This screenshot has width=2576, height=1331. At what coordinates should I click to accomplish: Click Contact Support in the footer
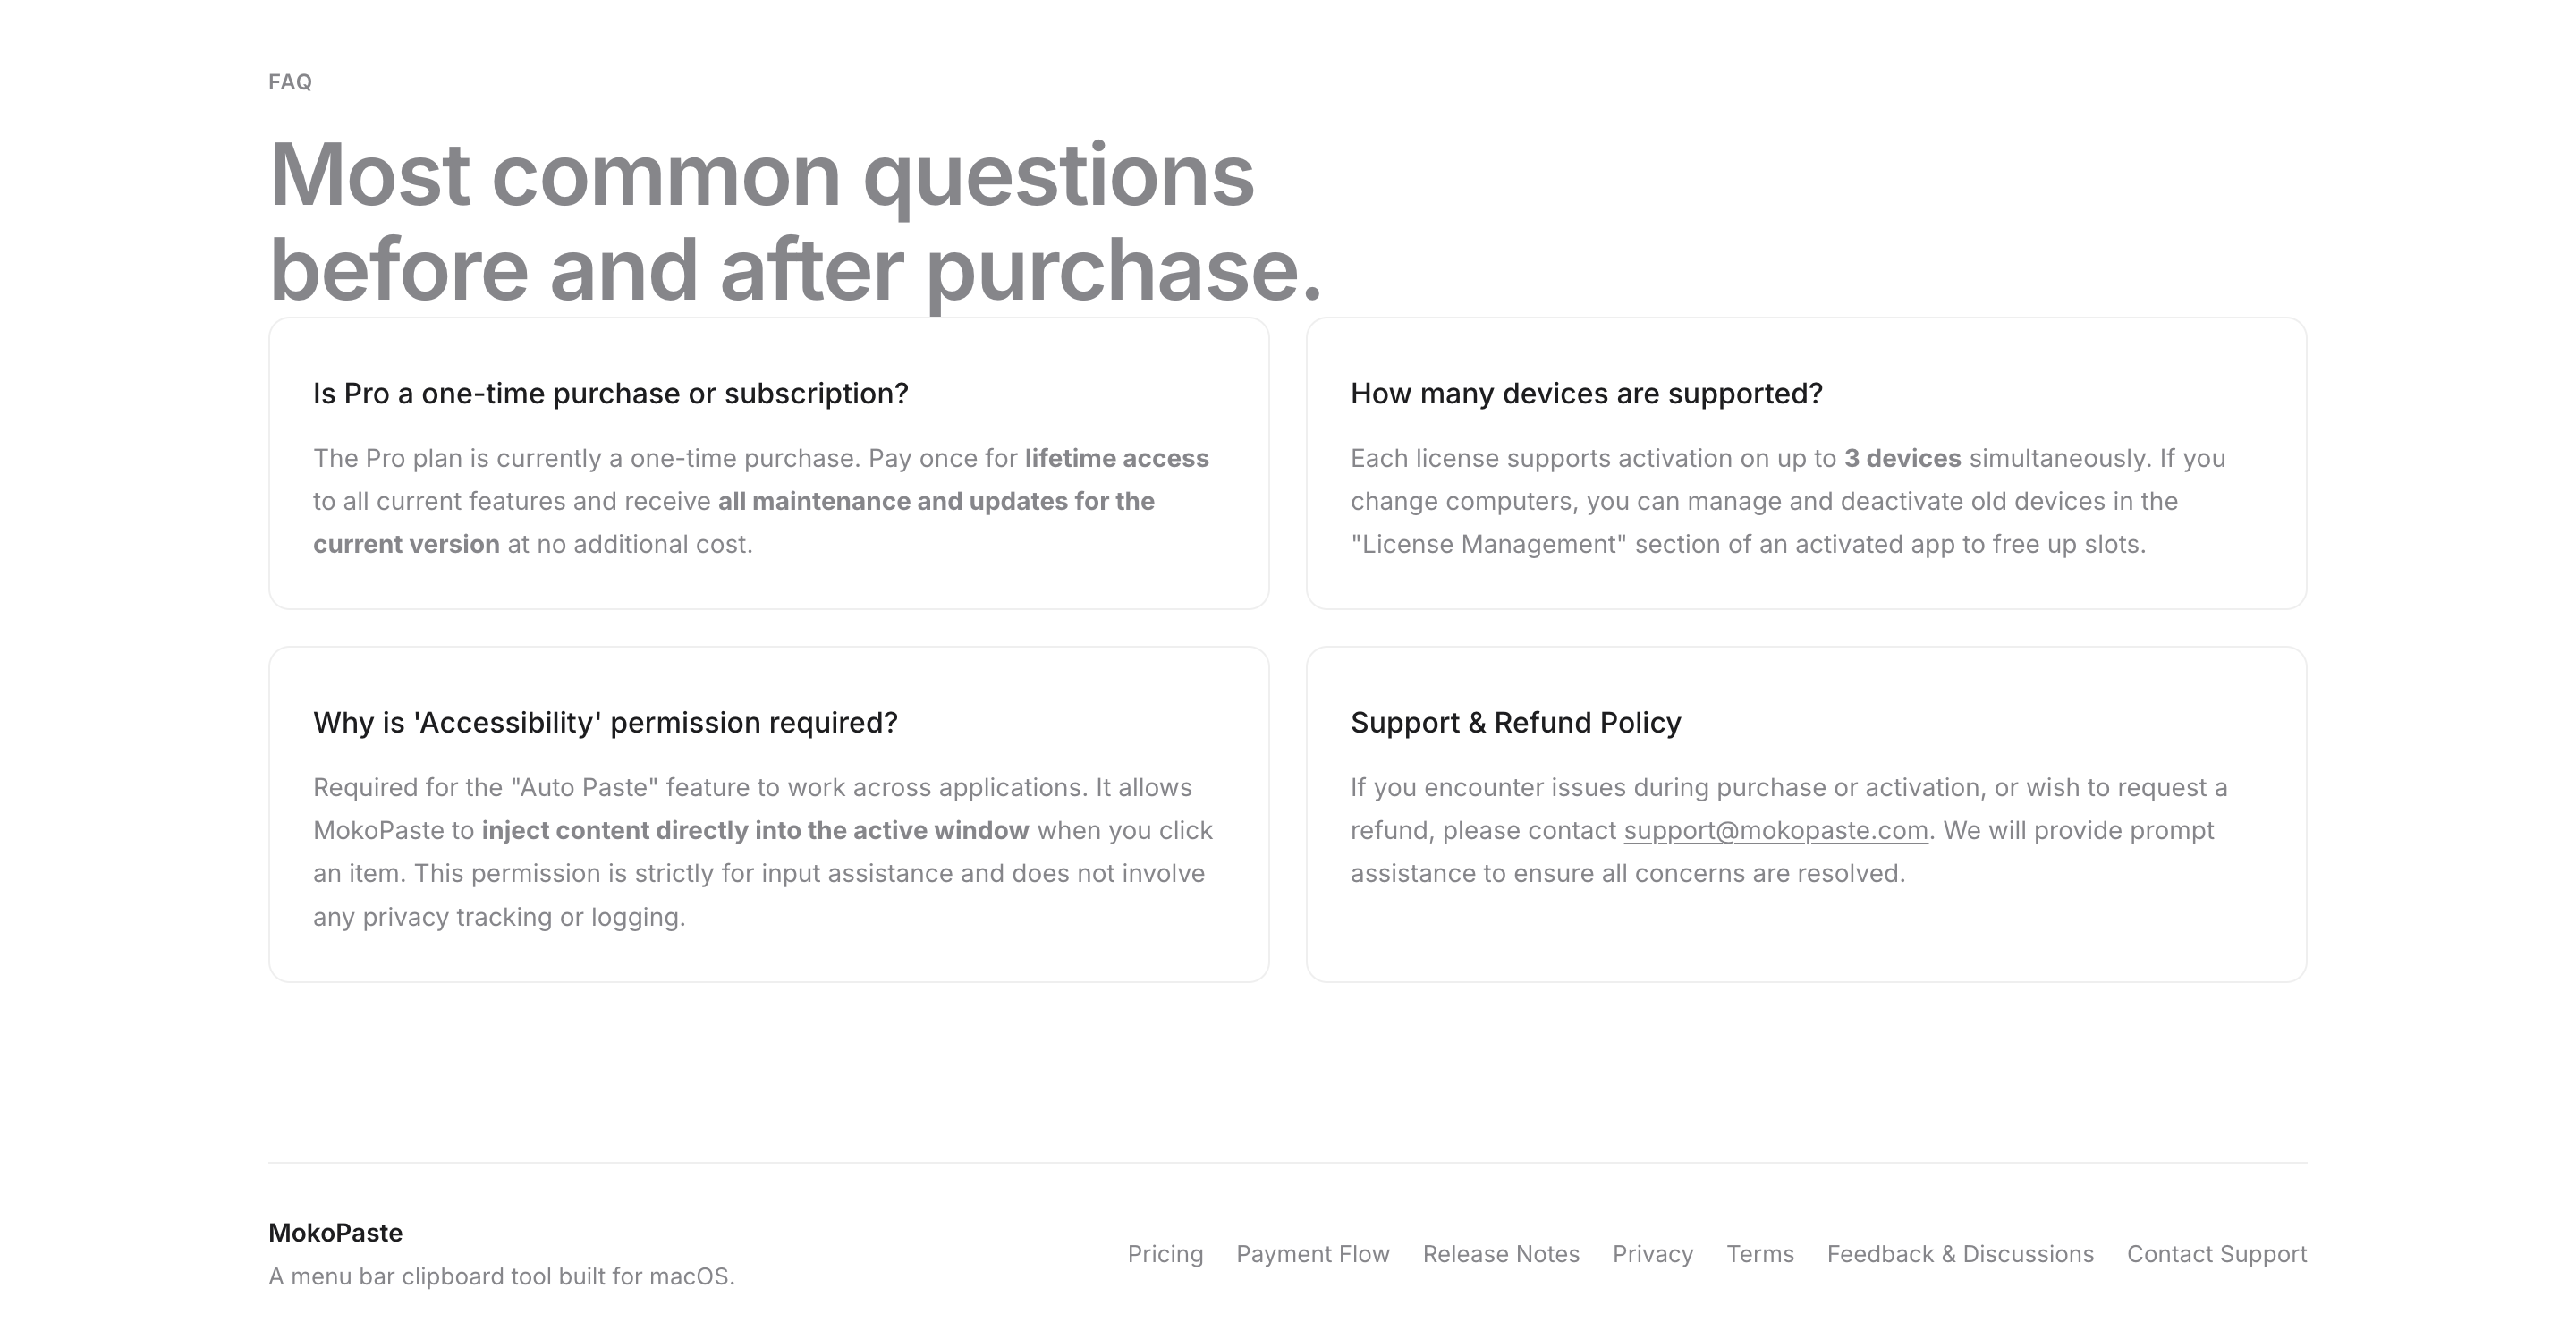coord(2217,1254)
